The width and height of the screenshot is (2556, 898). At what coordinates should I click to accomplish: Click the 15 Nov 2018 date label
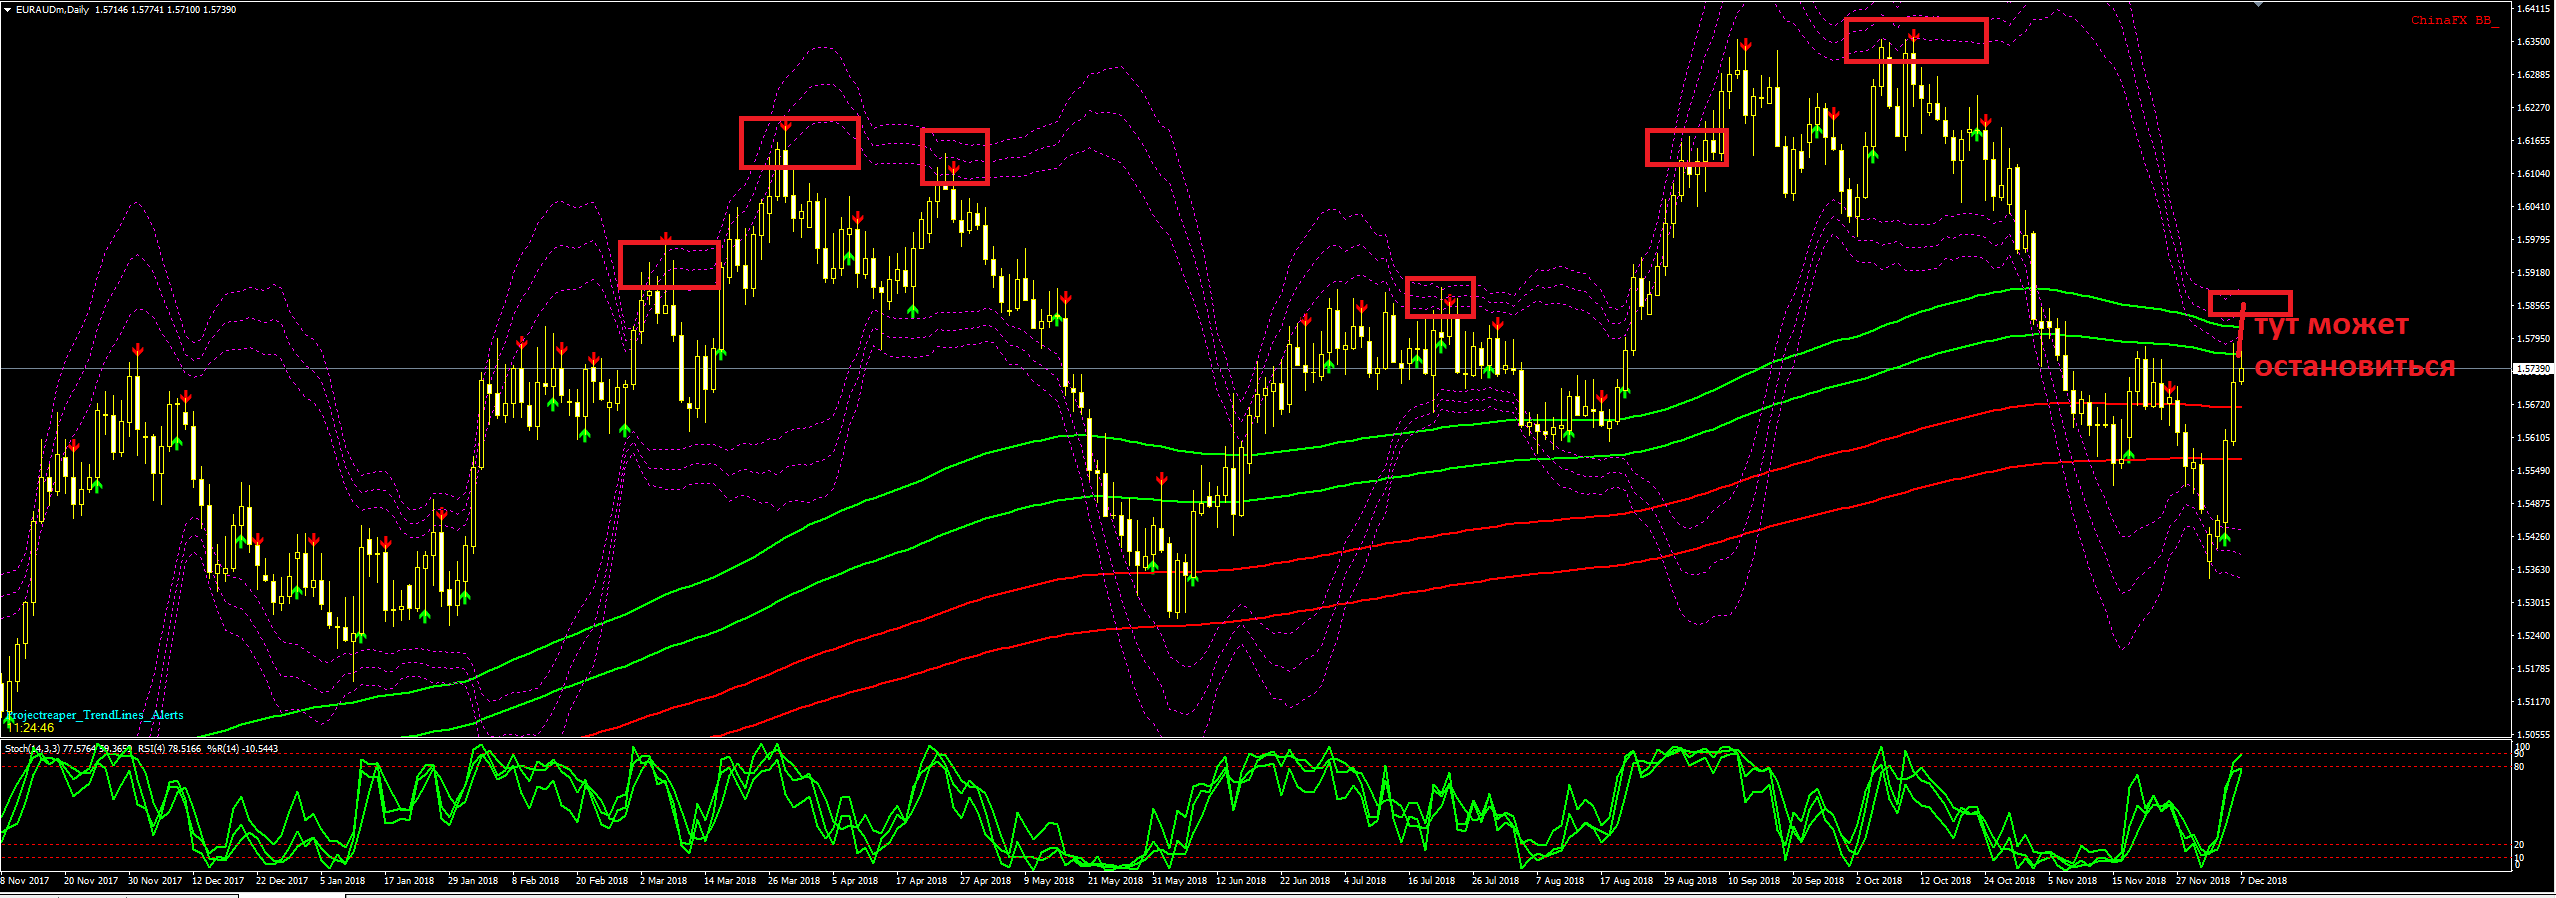pyautogui.click(x=2138, y=881)
